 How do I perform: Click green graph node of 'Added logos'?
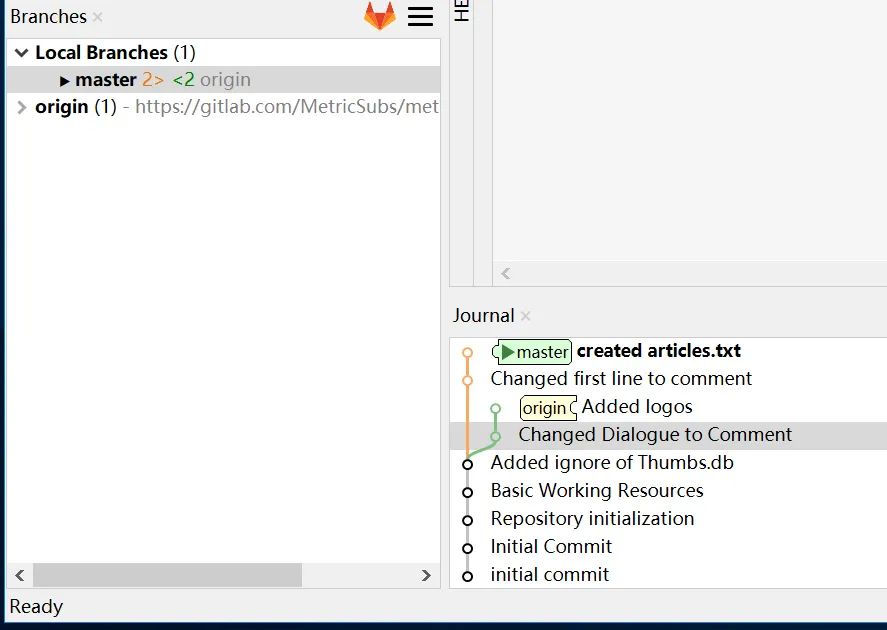pyautogui.click(x=496, y=408)
